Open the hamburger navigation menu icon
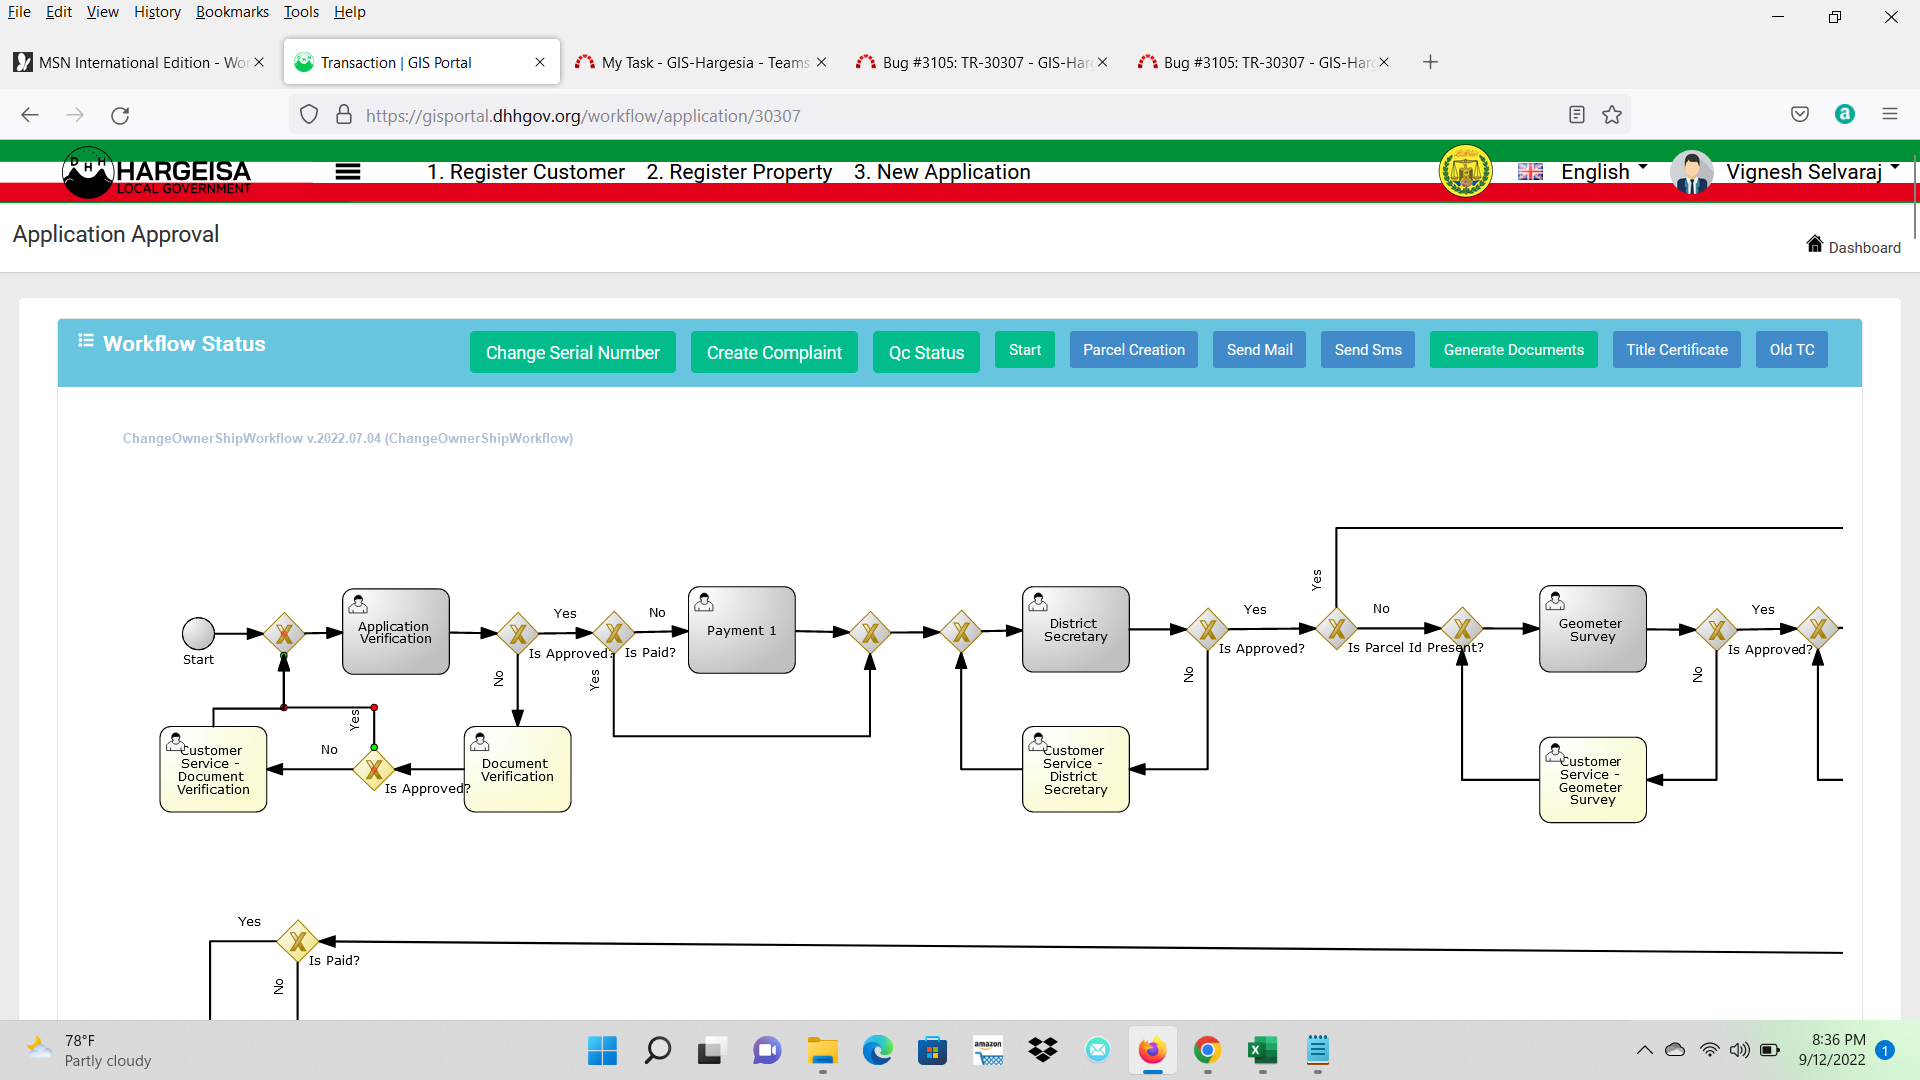 pyautogui.click(x=348, y=172)
